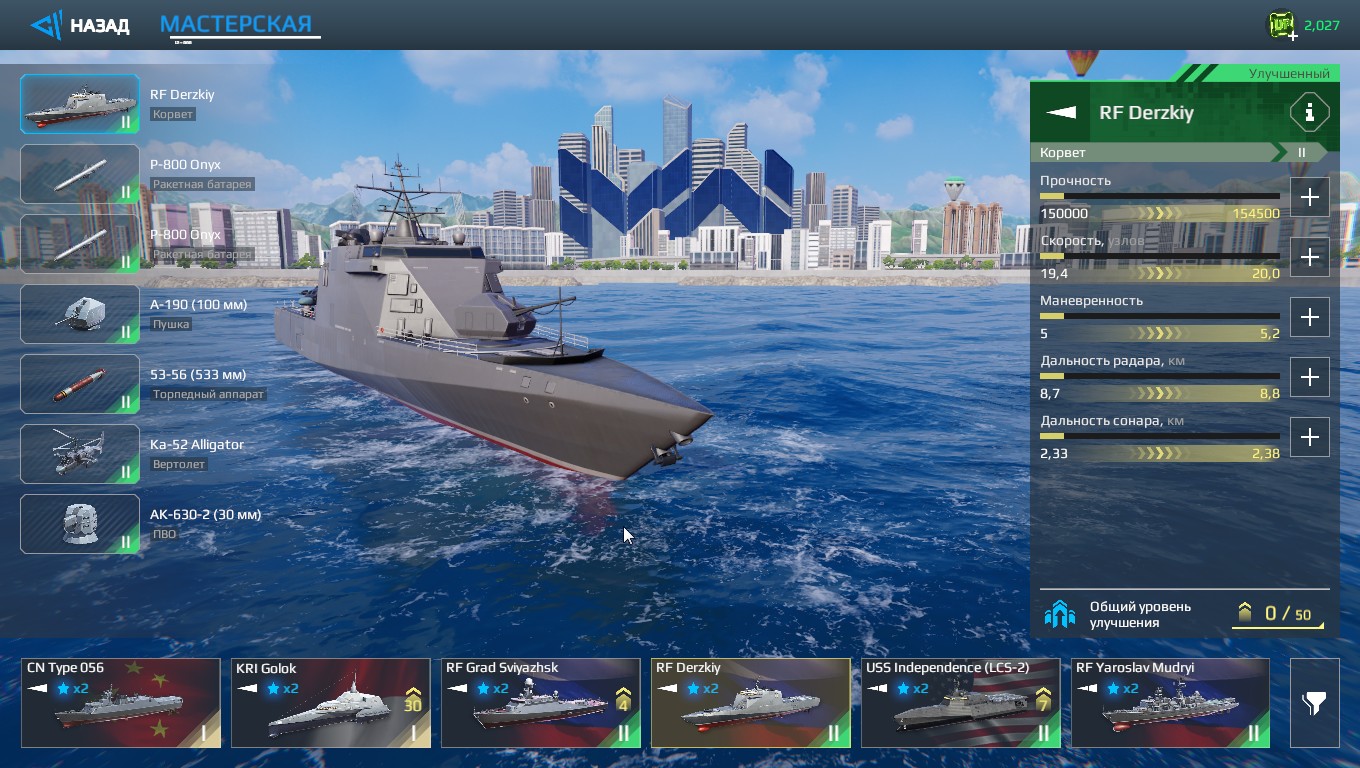This screenshot has height=768, width=1360.
Task: Open the ship filter funnel button
Action: point(1314,703)
